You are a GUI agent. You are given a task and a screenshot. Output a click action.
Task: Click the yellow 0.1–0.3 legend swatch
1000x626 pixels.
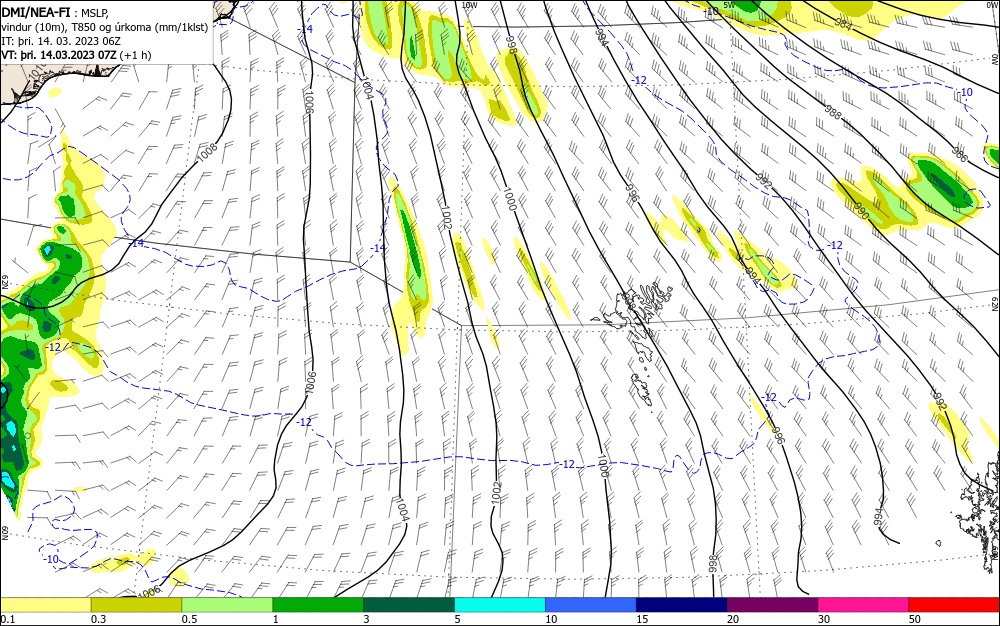point(45,605)
